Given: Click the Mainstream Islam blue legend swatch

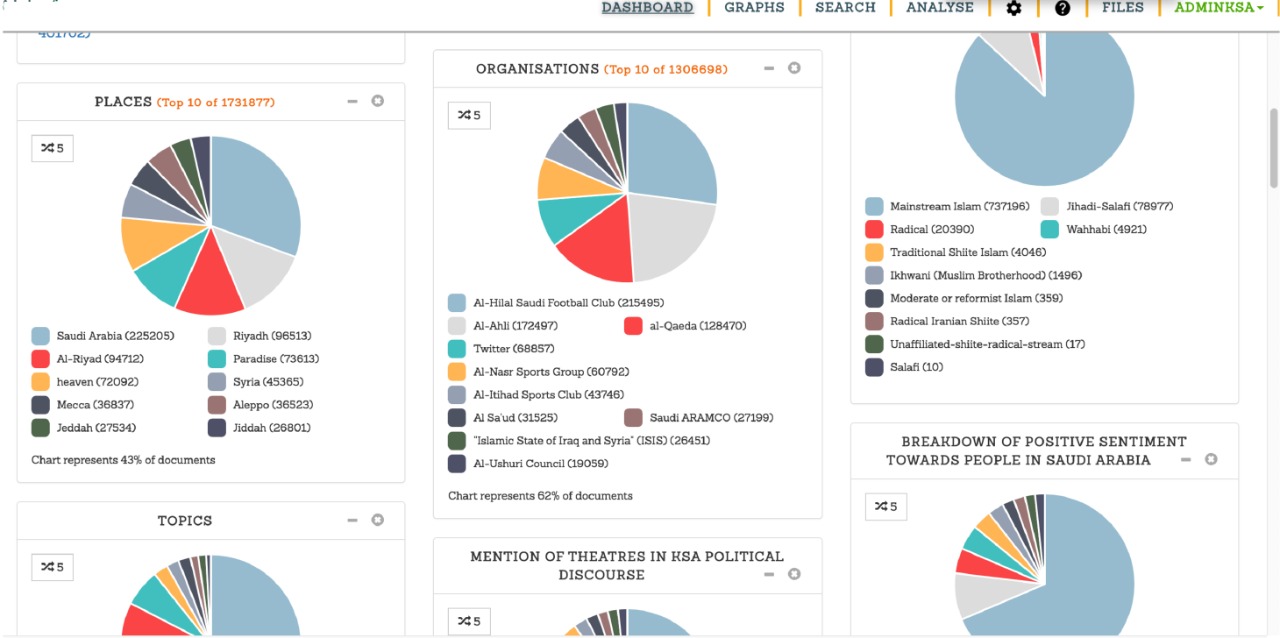Looking at the screenshot, I should [x=874, y=207].
